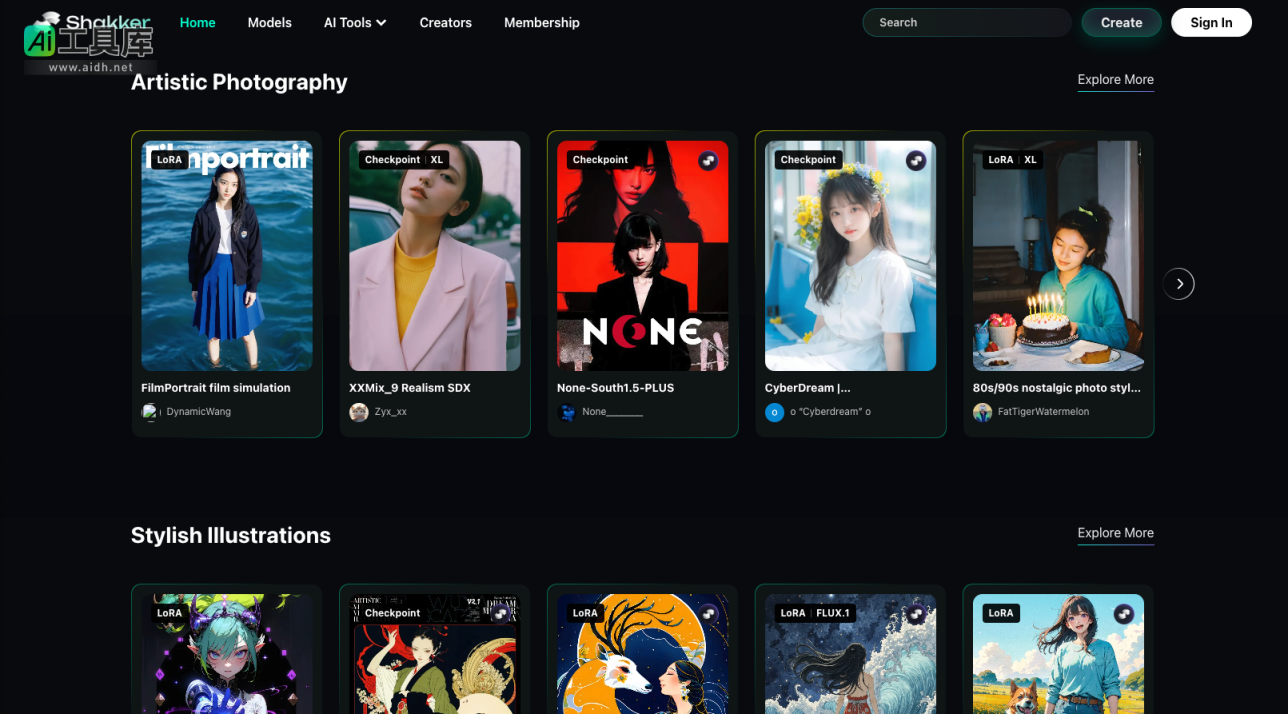Click Explore More for Artistic Photography
1288x714 pixels.
1115,80
